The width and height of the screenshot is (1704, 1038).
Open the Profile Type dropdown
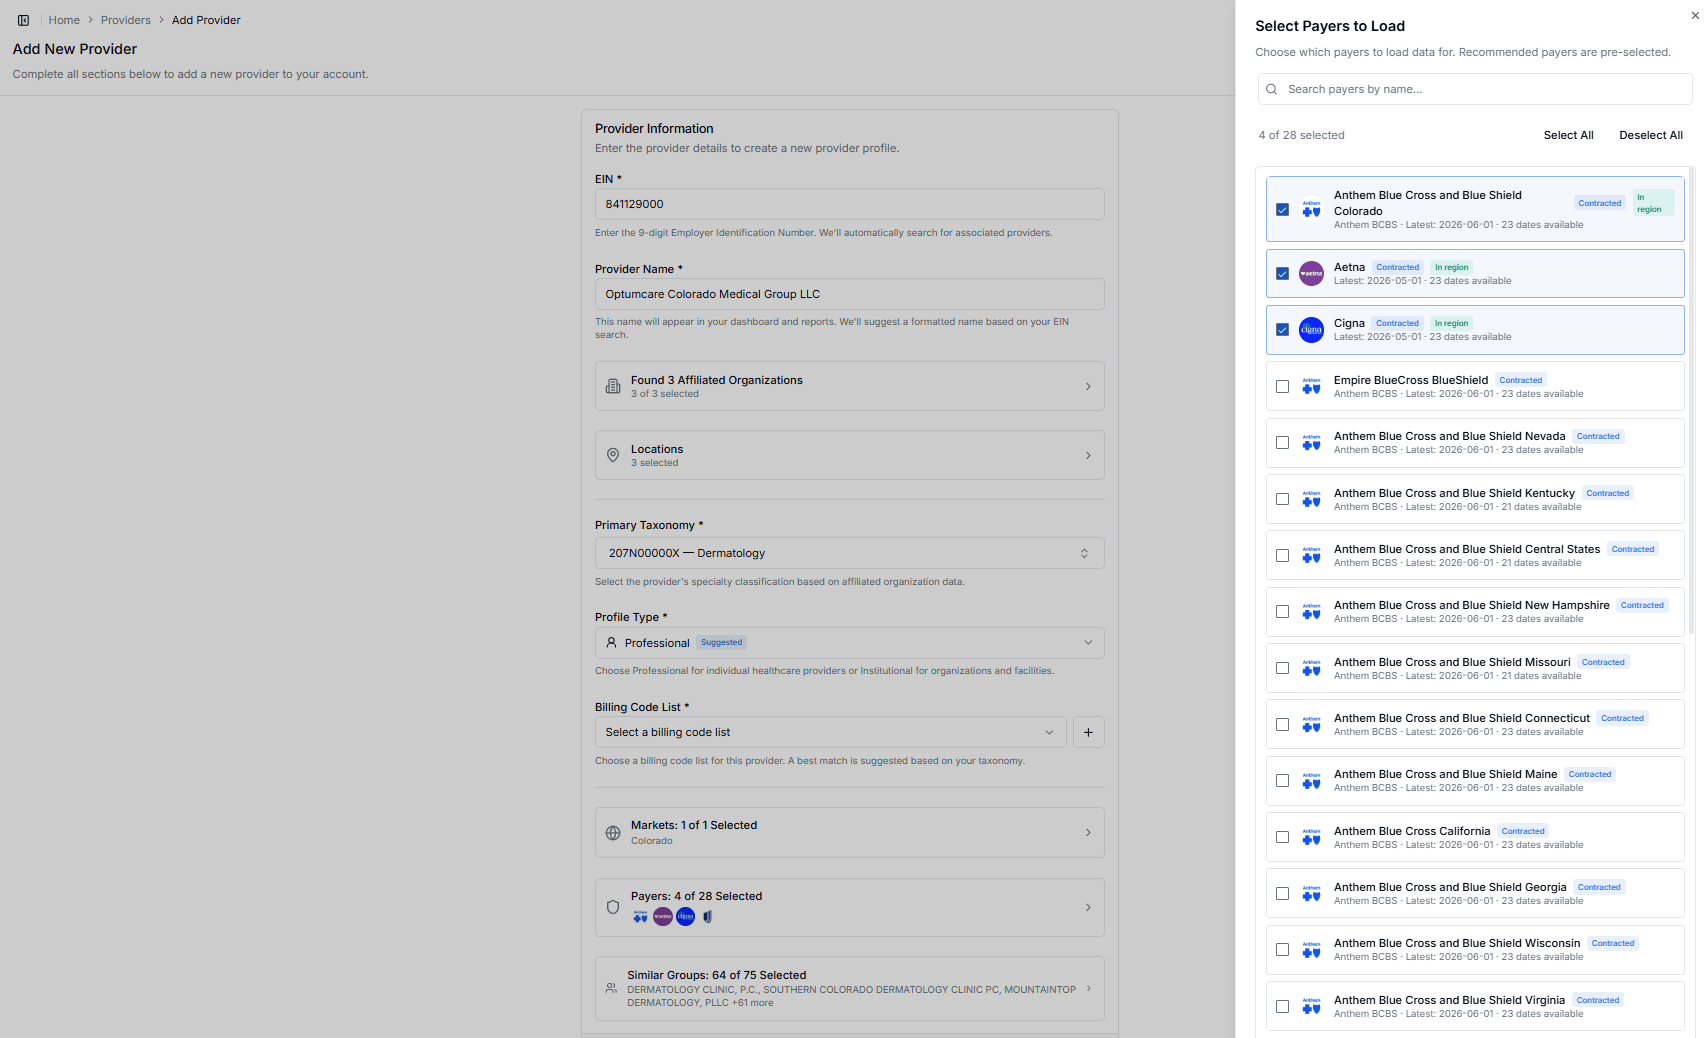(849, 643)
